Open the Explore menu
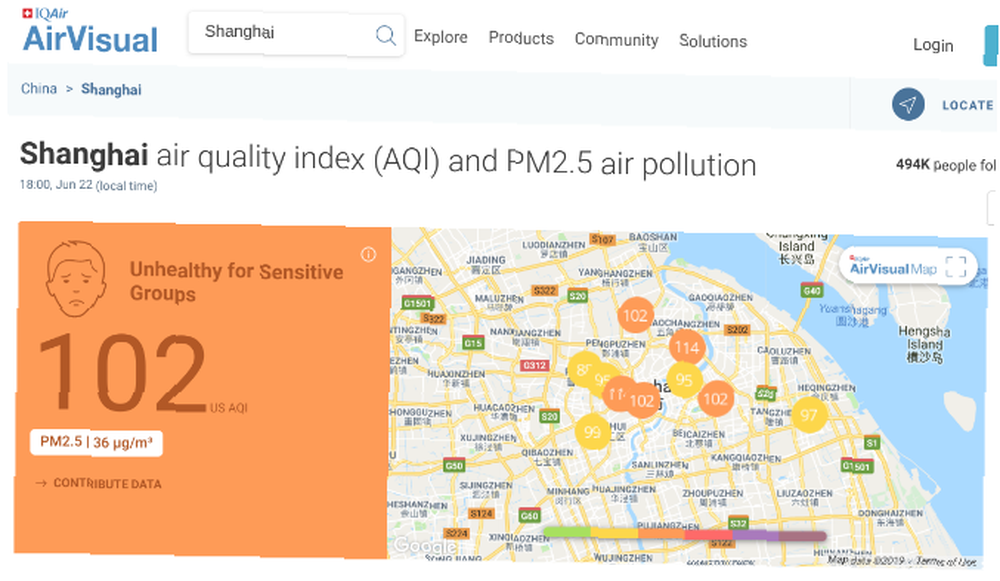Viewport: 1000px width, 581px height. click(x=441, y=37)
